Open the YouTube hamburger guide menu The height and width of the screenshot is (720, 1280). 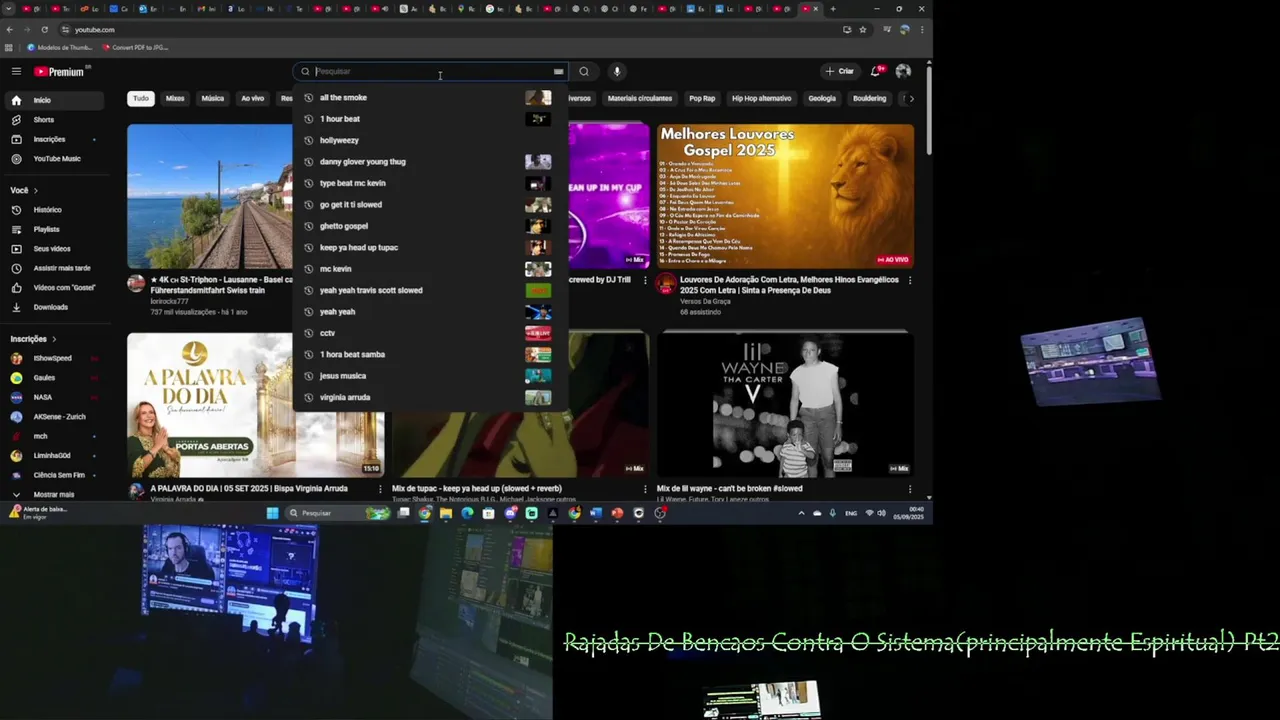pyautogui.click(x=16, y=71)
